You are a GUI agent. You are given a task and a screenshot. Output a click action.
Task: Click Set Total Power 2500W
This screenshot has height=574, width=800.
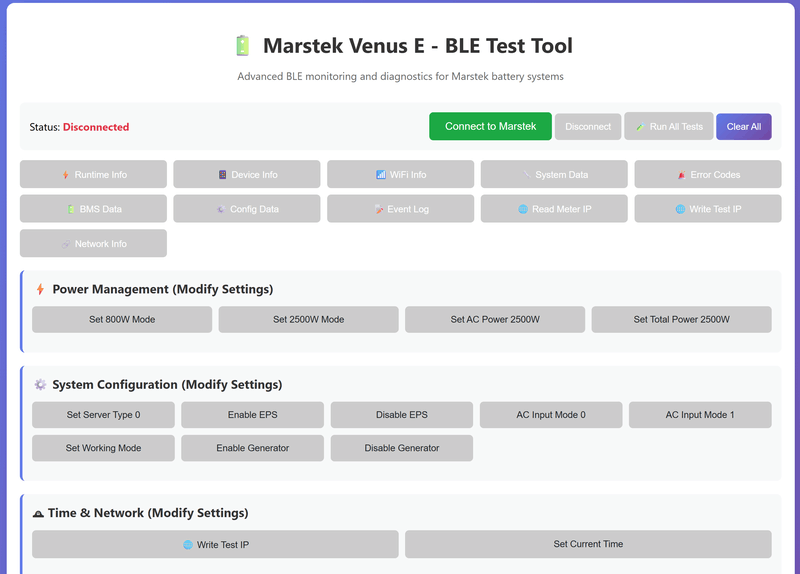click(681, 319)
